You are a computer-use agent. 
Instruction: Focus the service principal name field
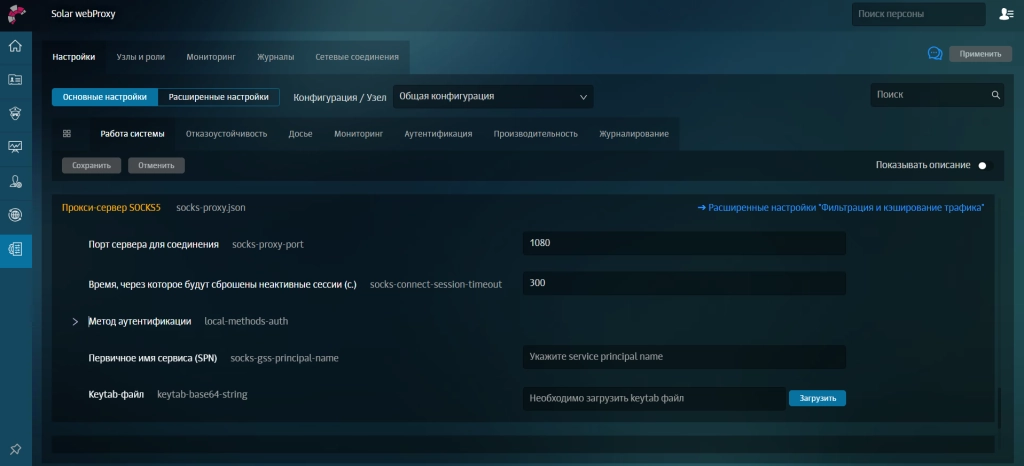click(x=684, y=357)
